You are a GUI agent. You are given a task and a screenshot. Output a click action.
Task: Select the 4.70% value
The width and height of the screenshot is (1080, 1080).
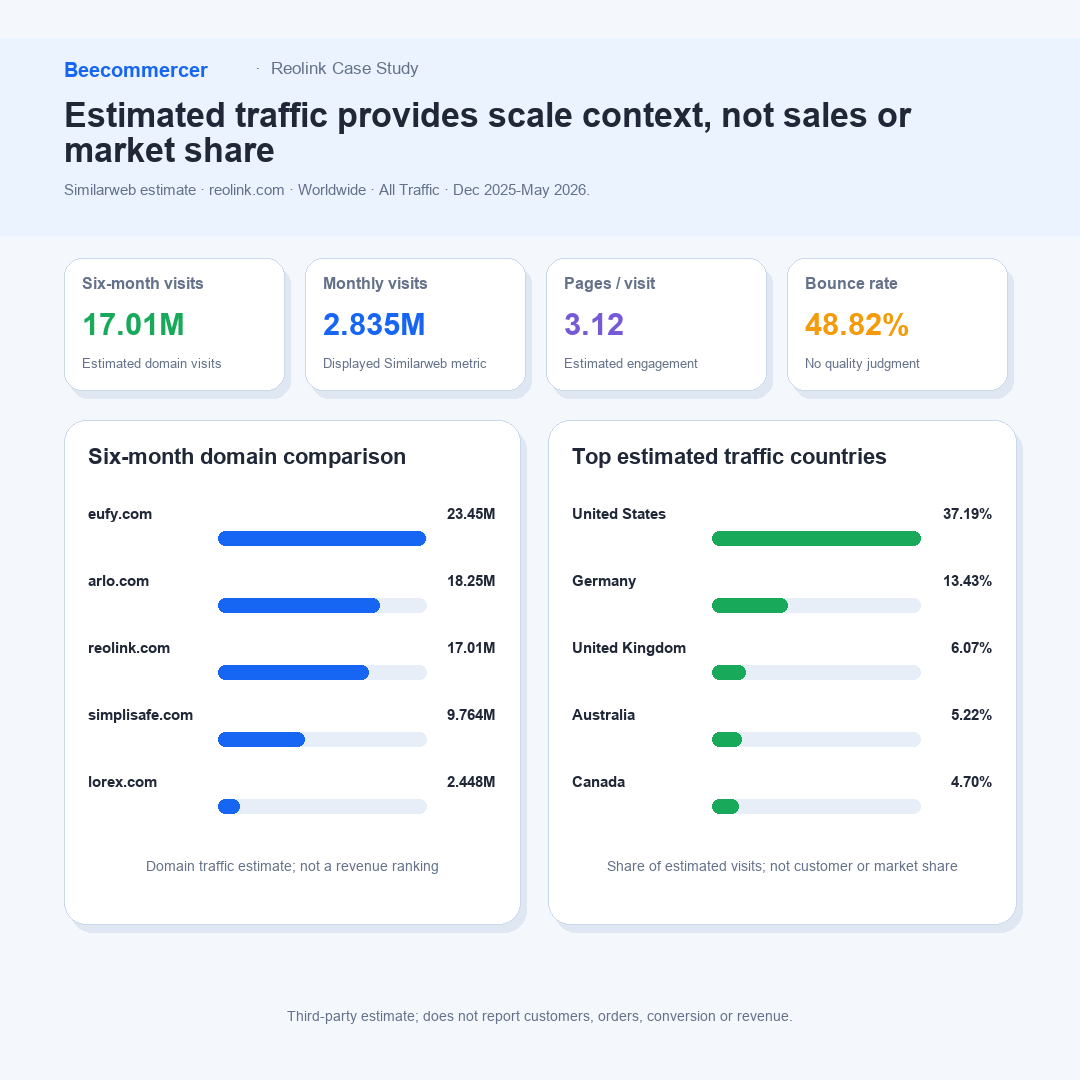tap(971, 782)
